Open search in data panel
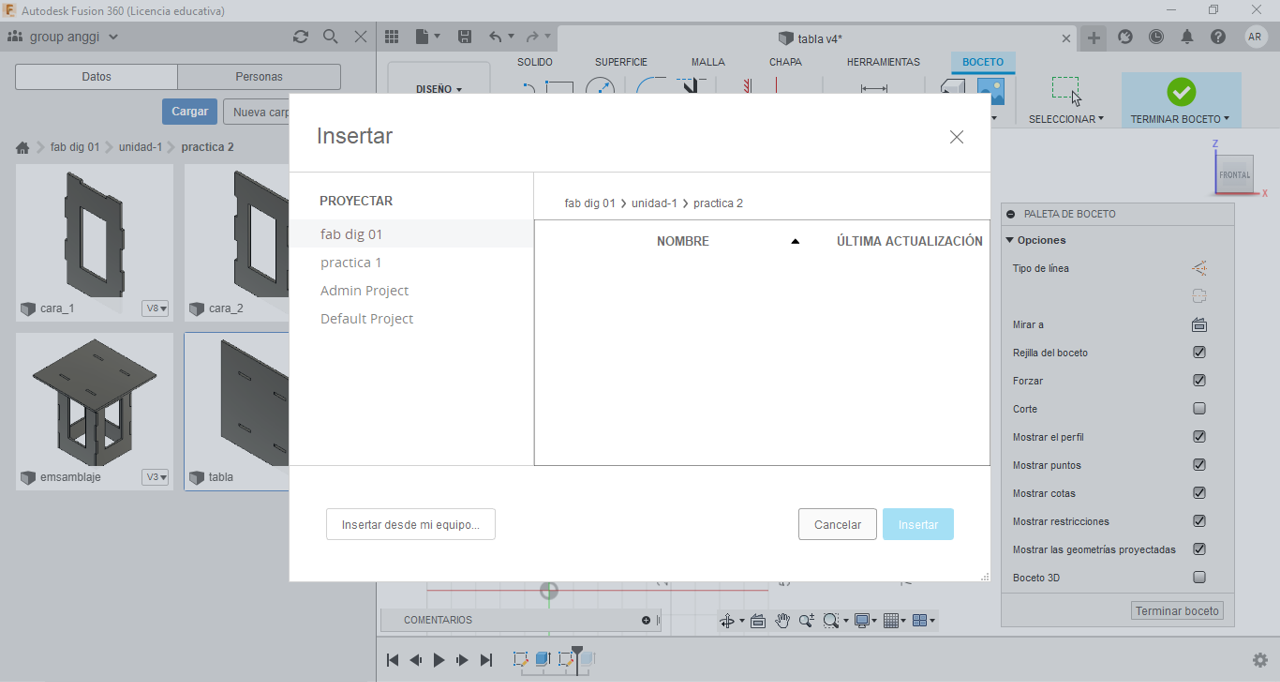 coord(331,37)
